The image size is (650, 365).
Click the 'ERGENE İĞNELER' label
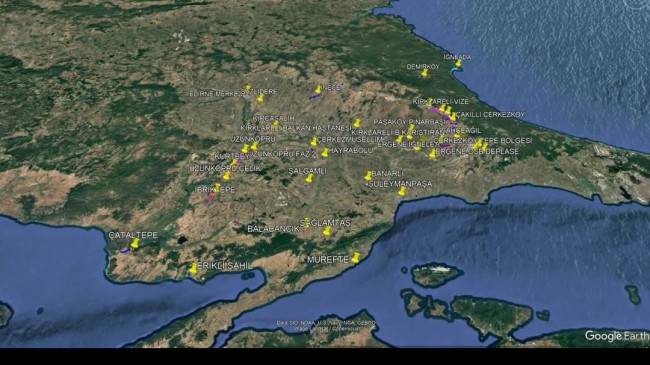[408, 144]
